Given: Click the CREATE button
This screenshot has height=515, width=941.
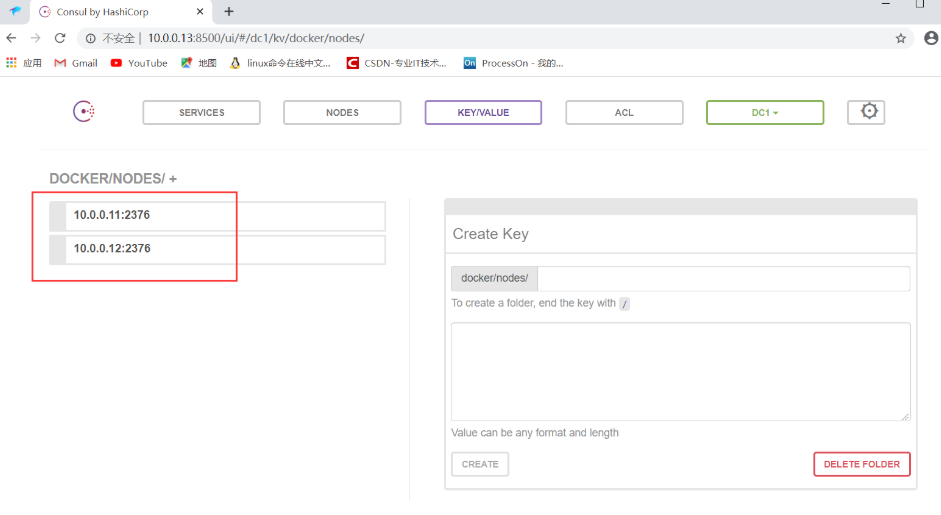Looking at the screenshot, I should [480, 464].
